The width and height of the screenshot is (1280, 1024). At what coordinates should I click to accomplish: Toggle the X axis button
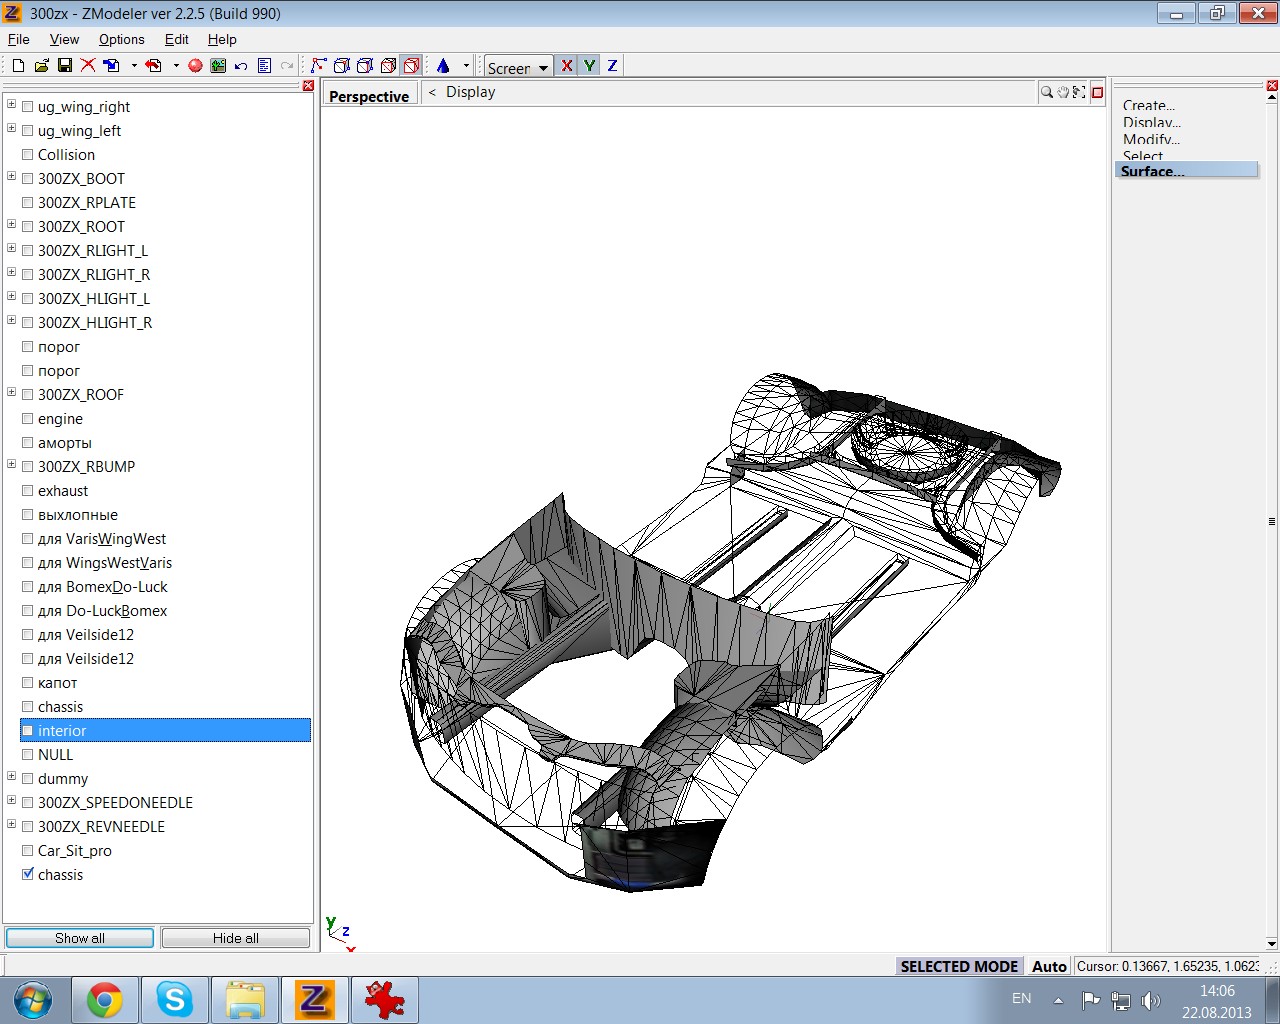[567, 66]
